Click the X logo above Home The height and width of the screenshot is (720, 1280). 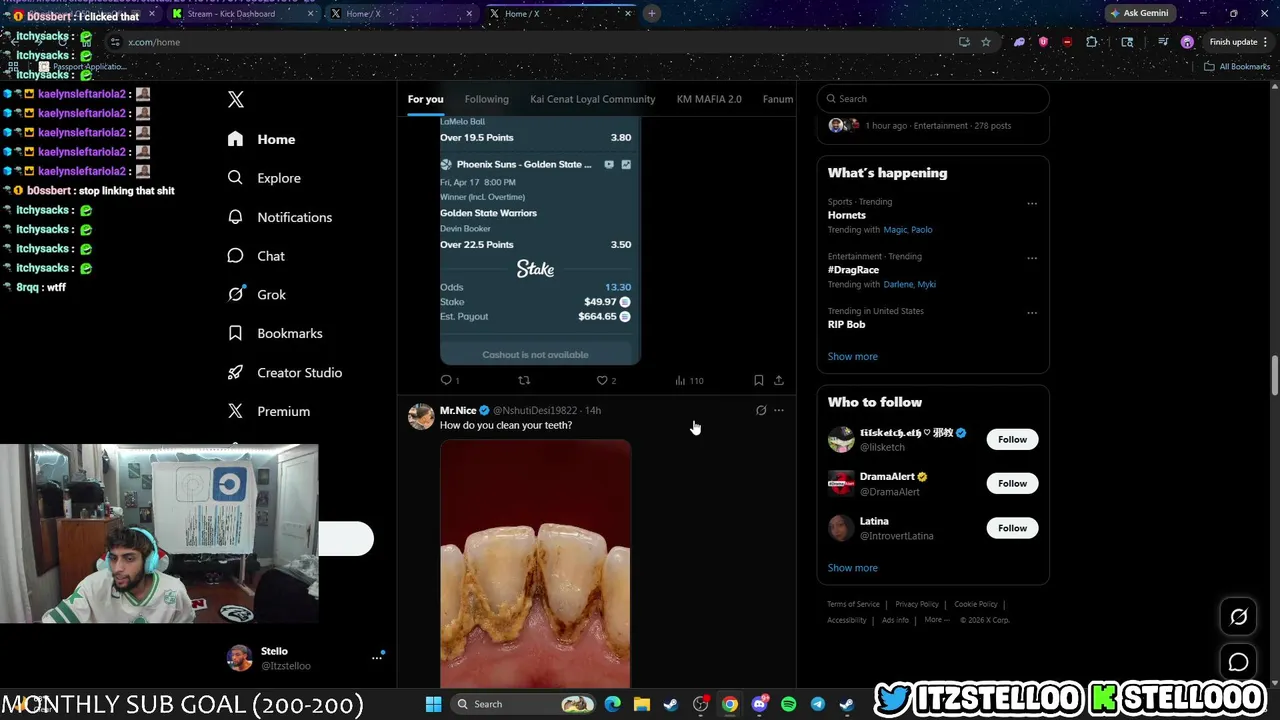coord(235,99)
